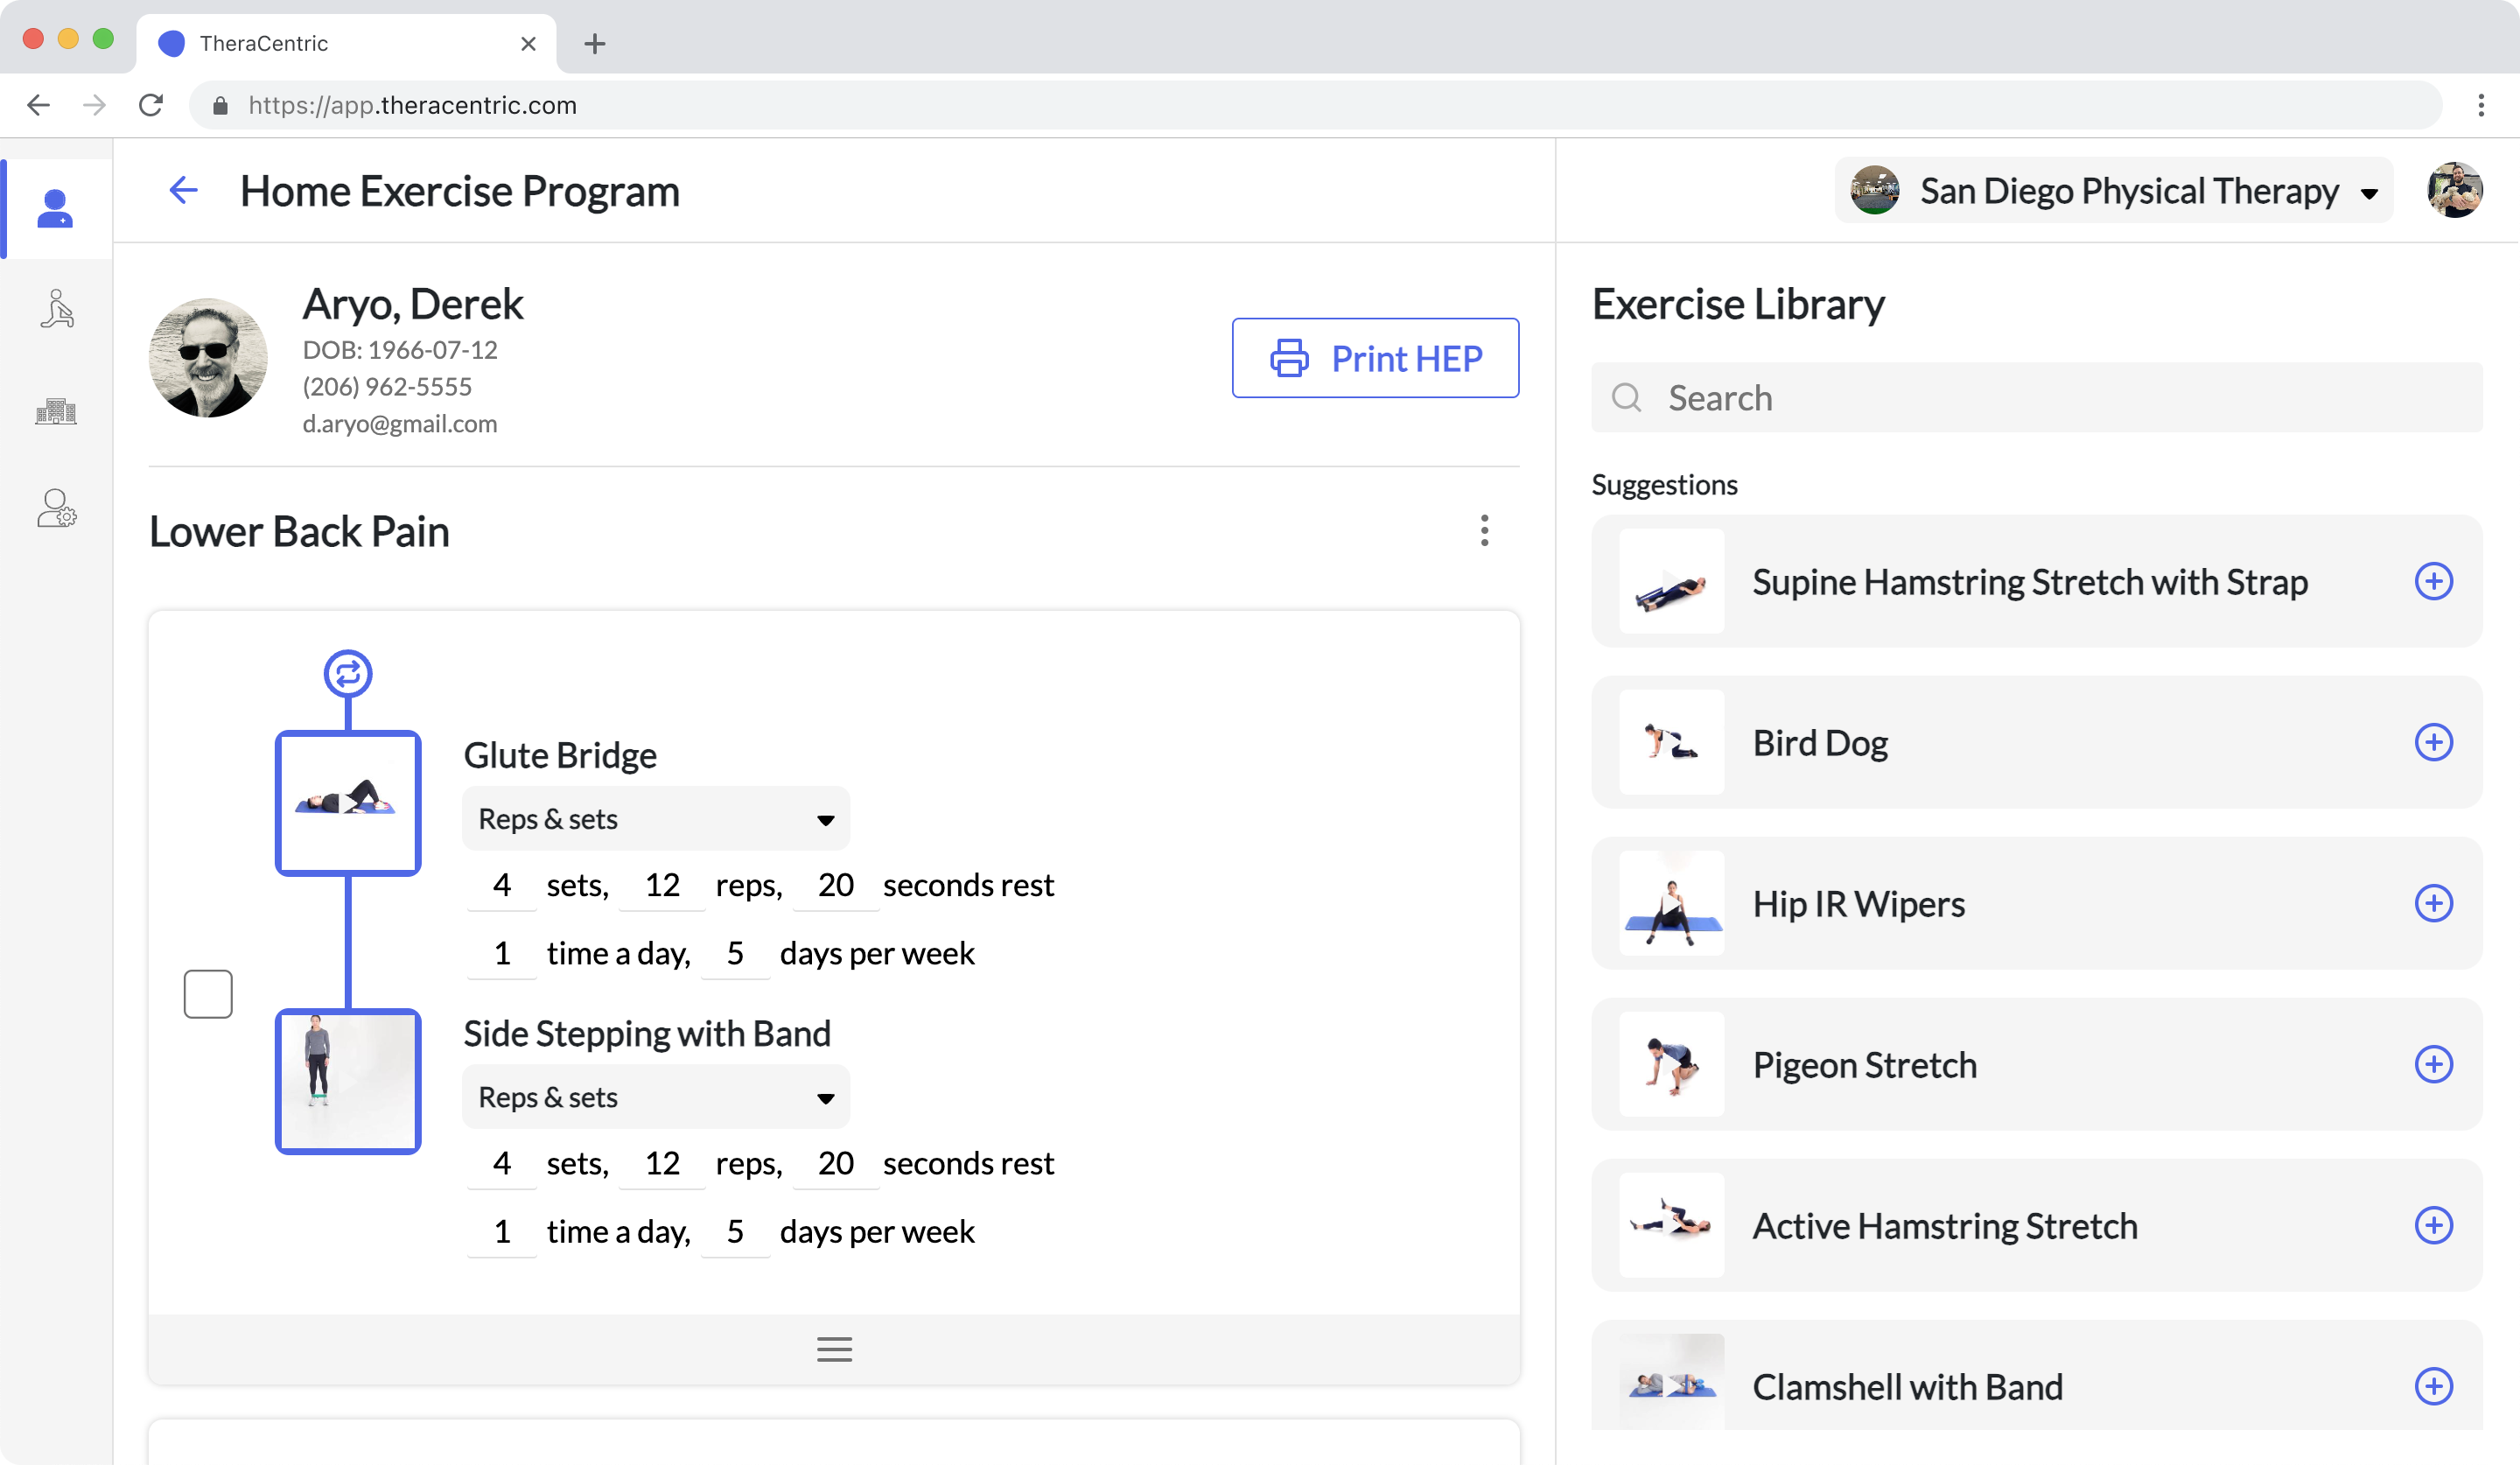Click the Supine Hamstring Stretch thumbnail
The image size is (2520, 1465).
1672,581
